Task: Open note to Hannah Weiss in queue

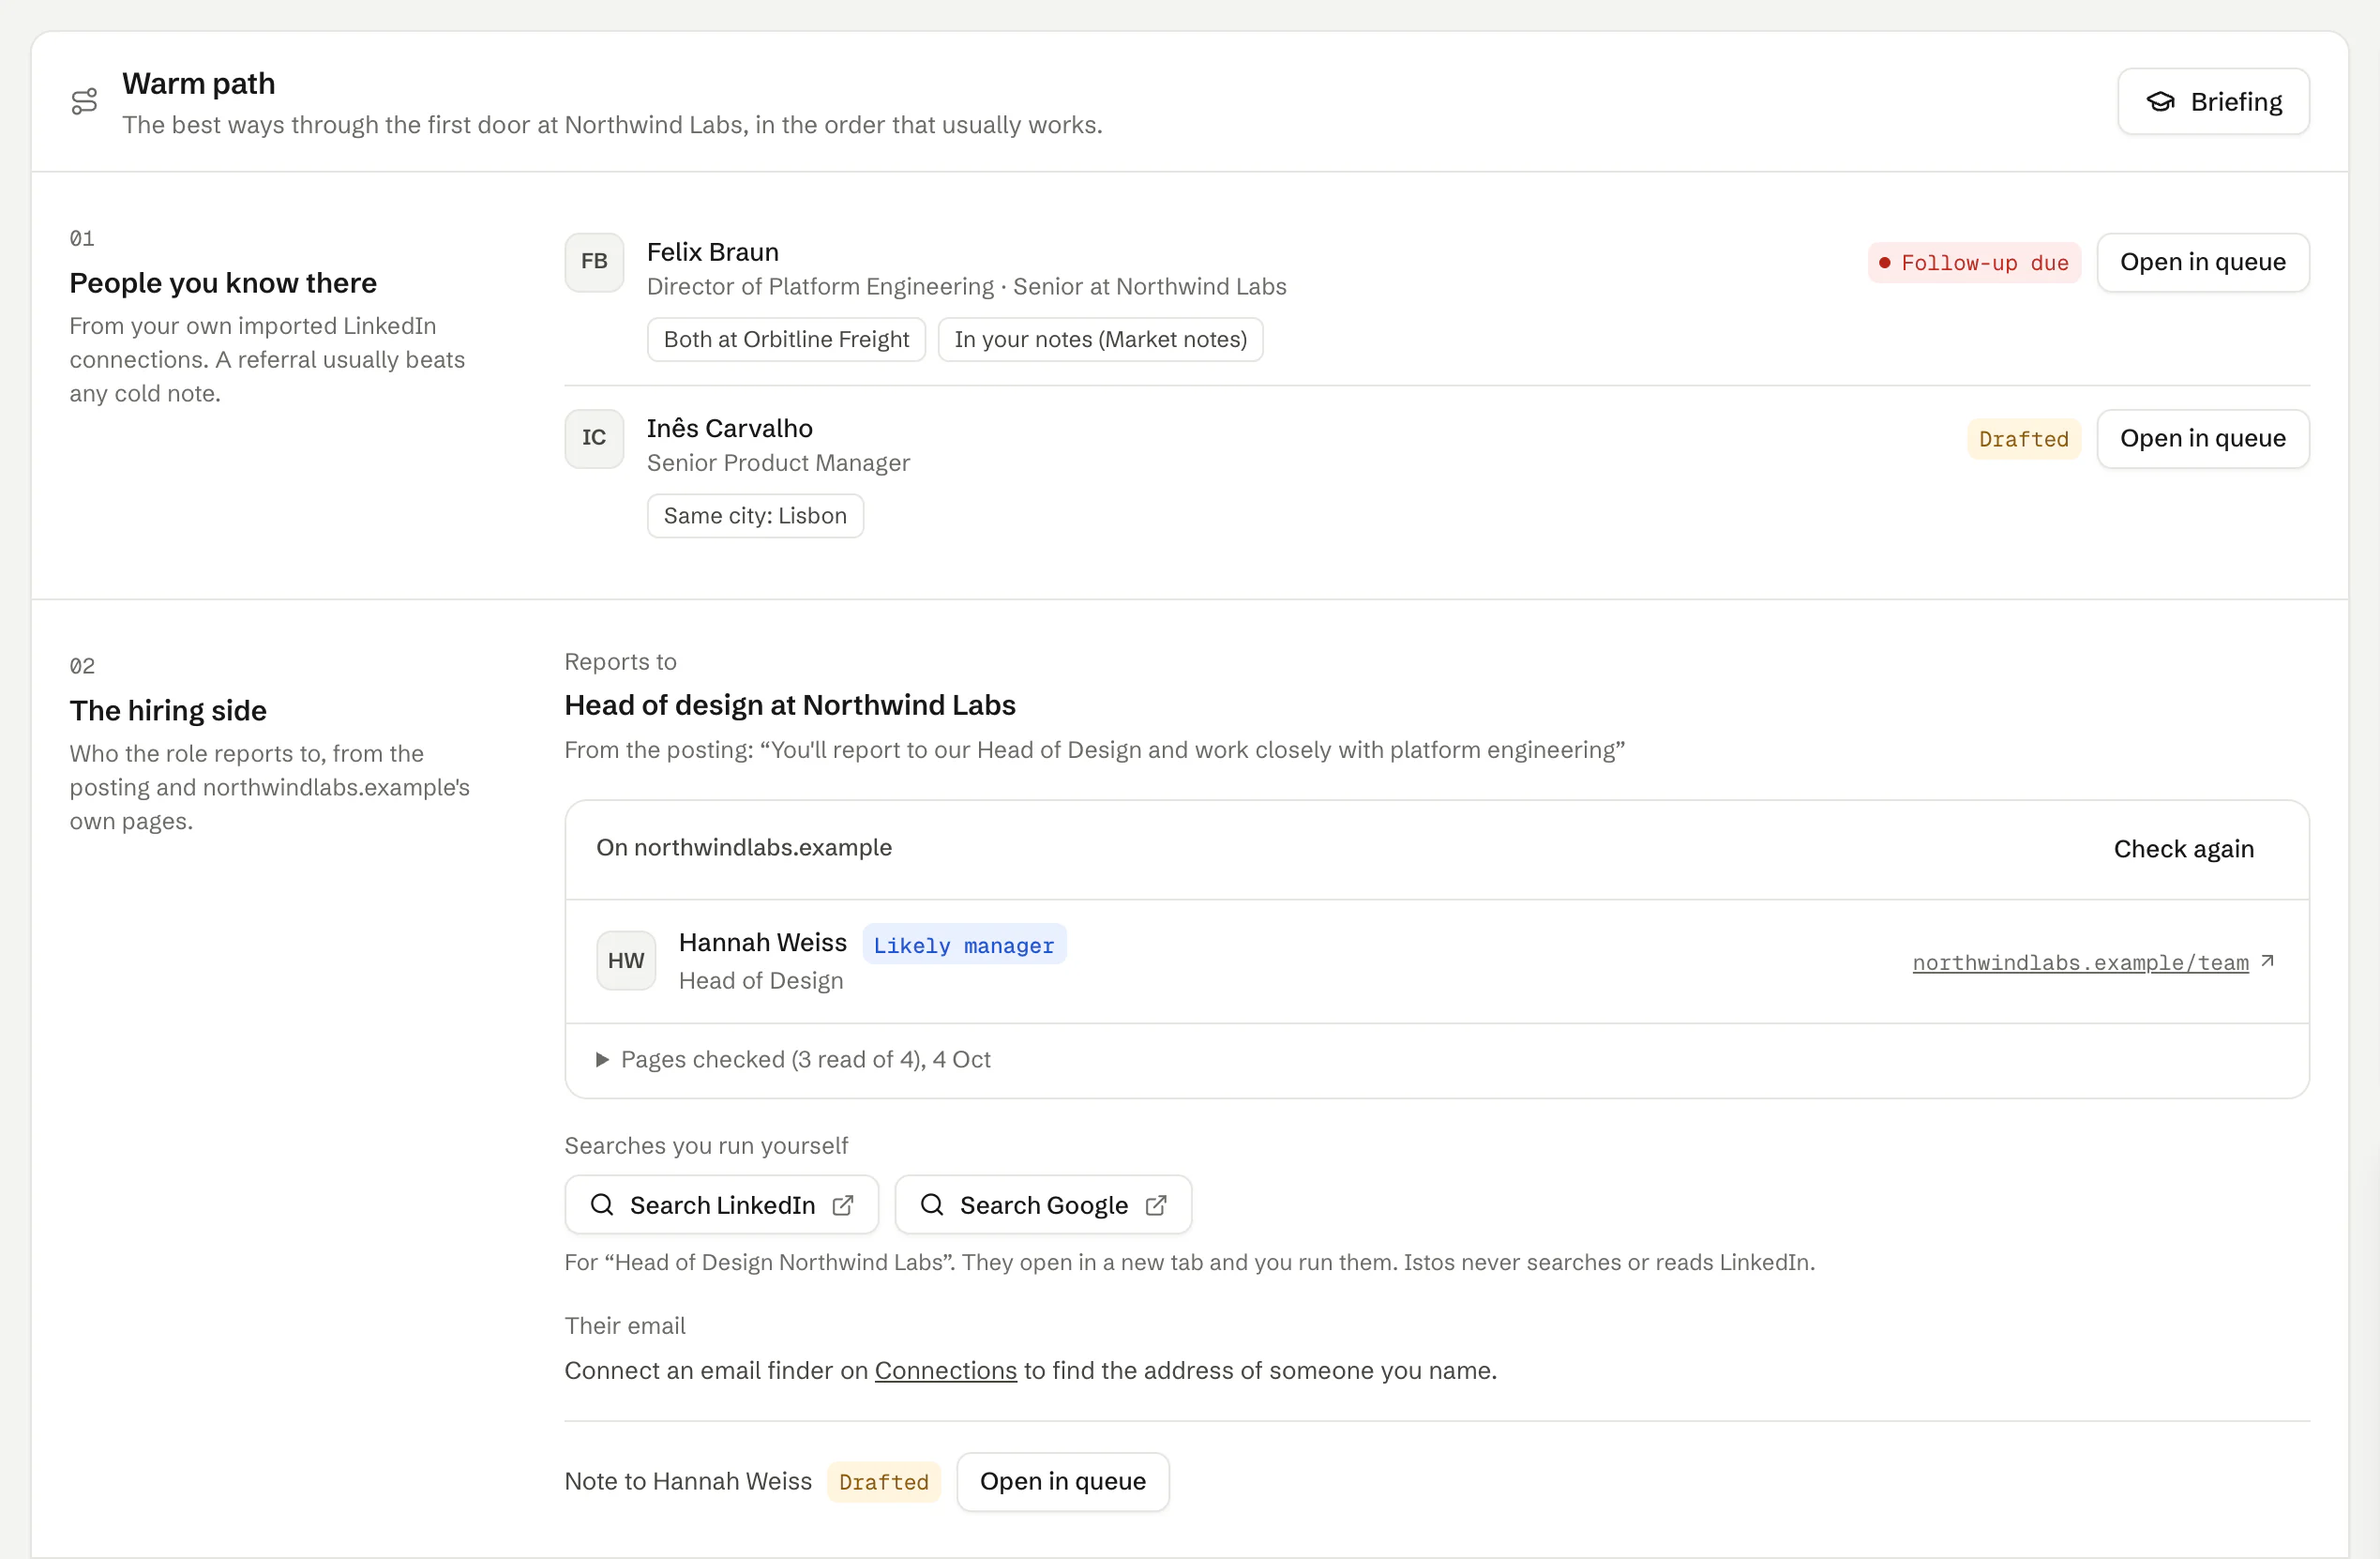Action: (x=1062, y=1481)
